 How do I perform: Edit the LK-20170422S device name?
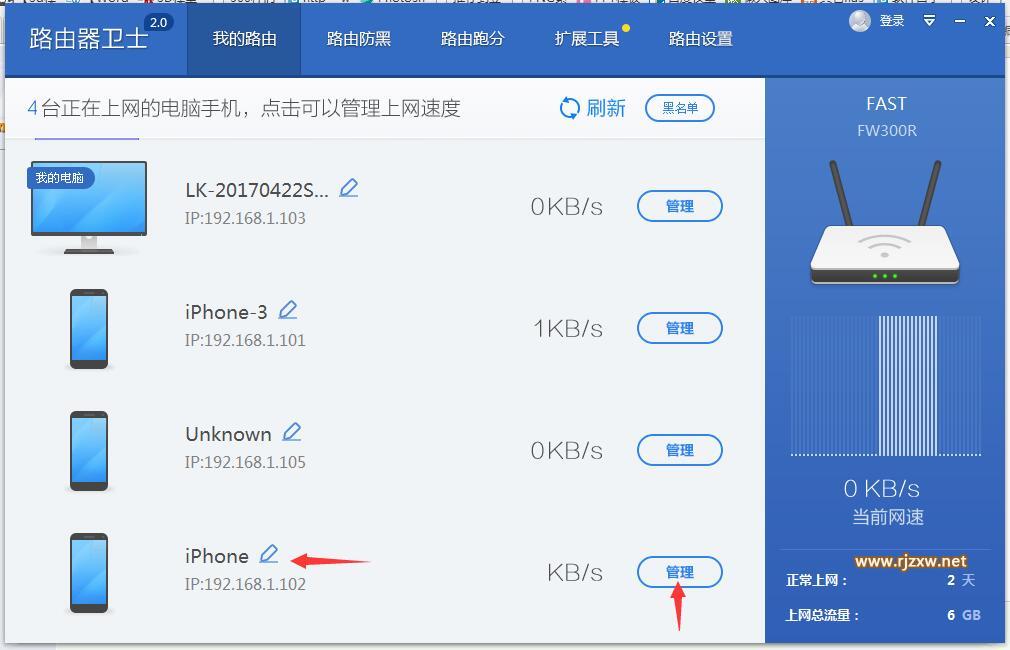pos(348,188)
